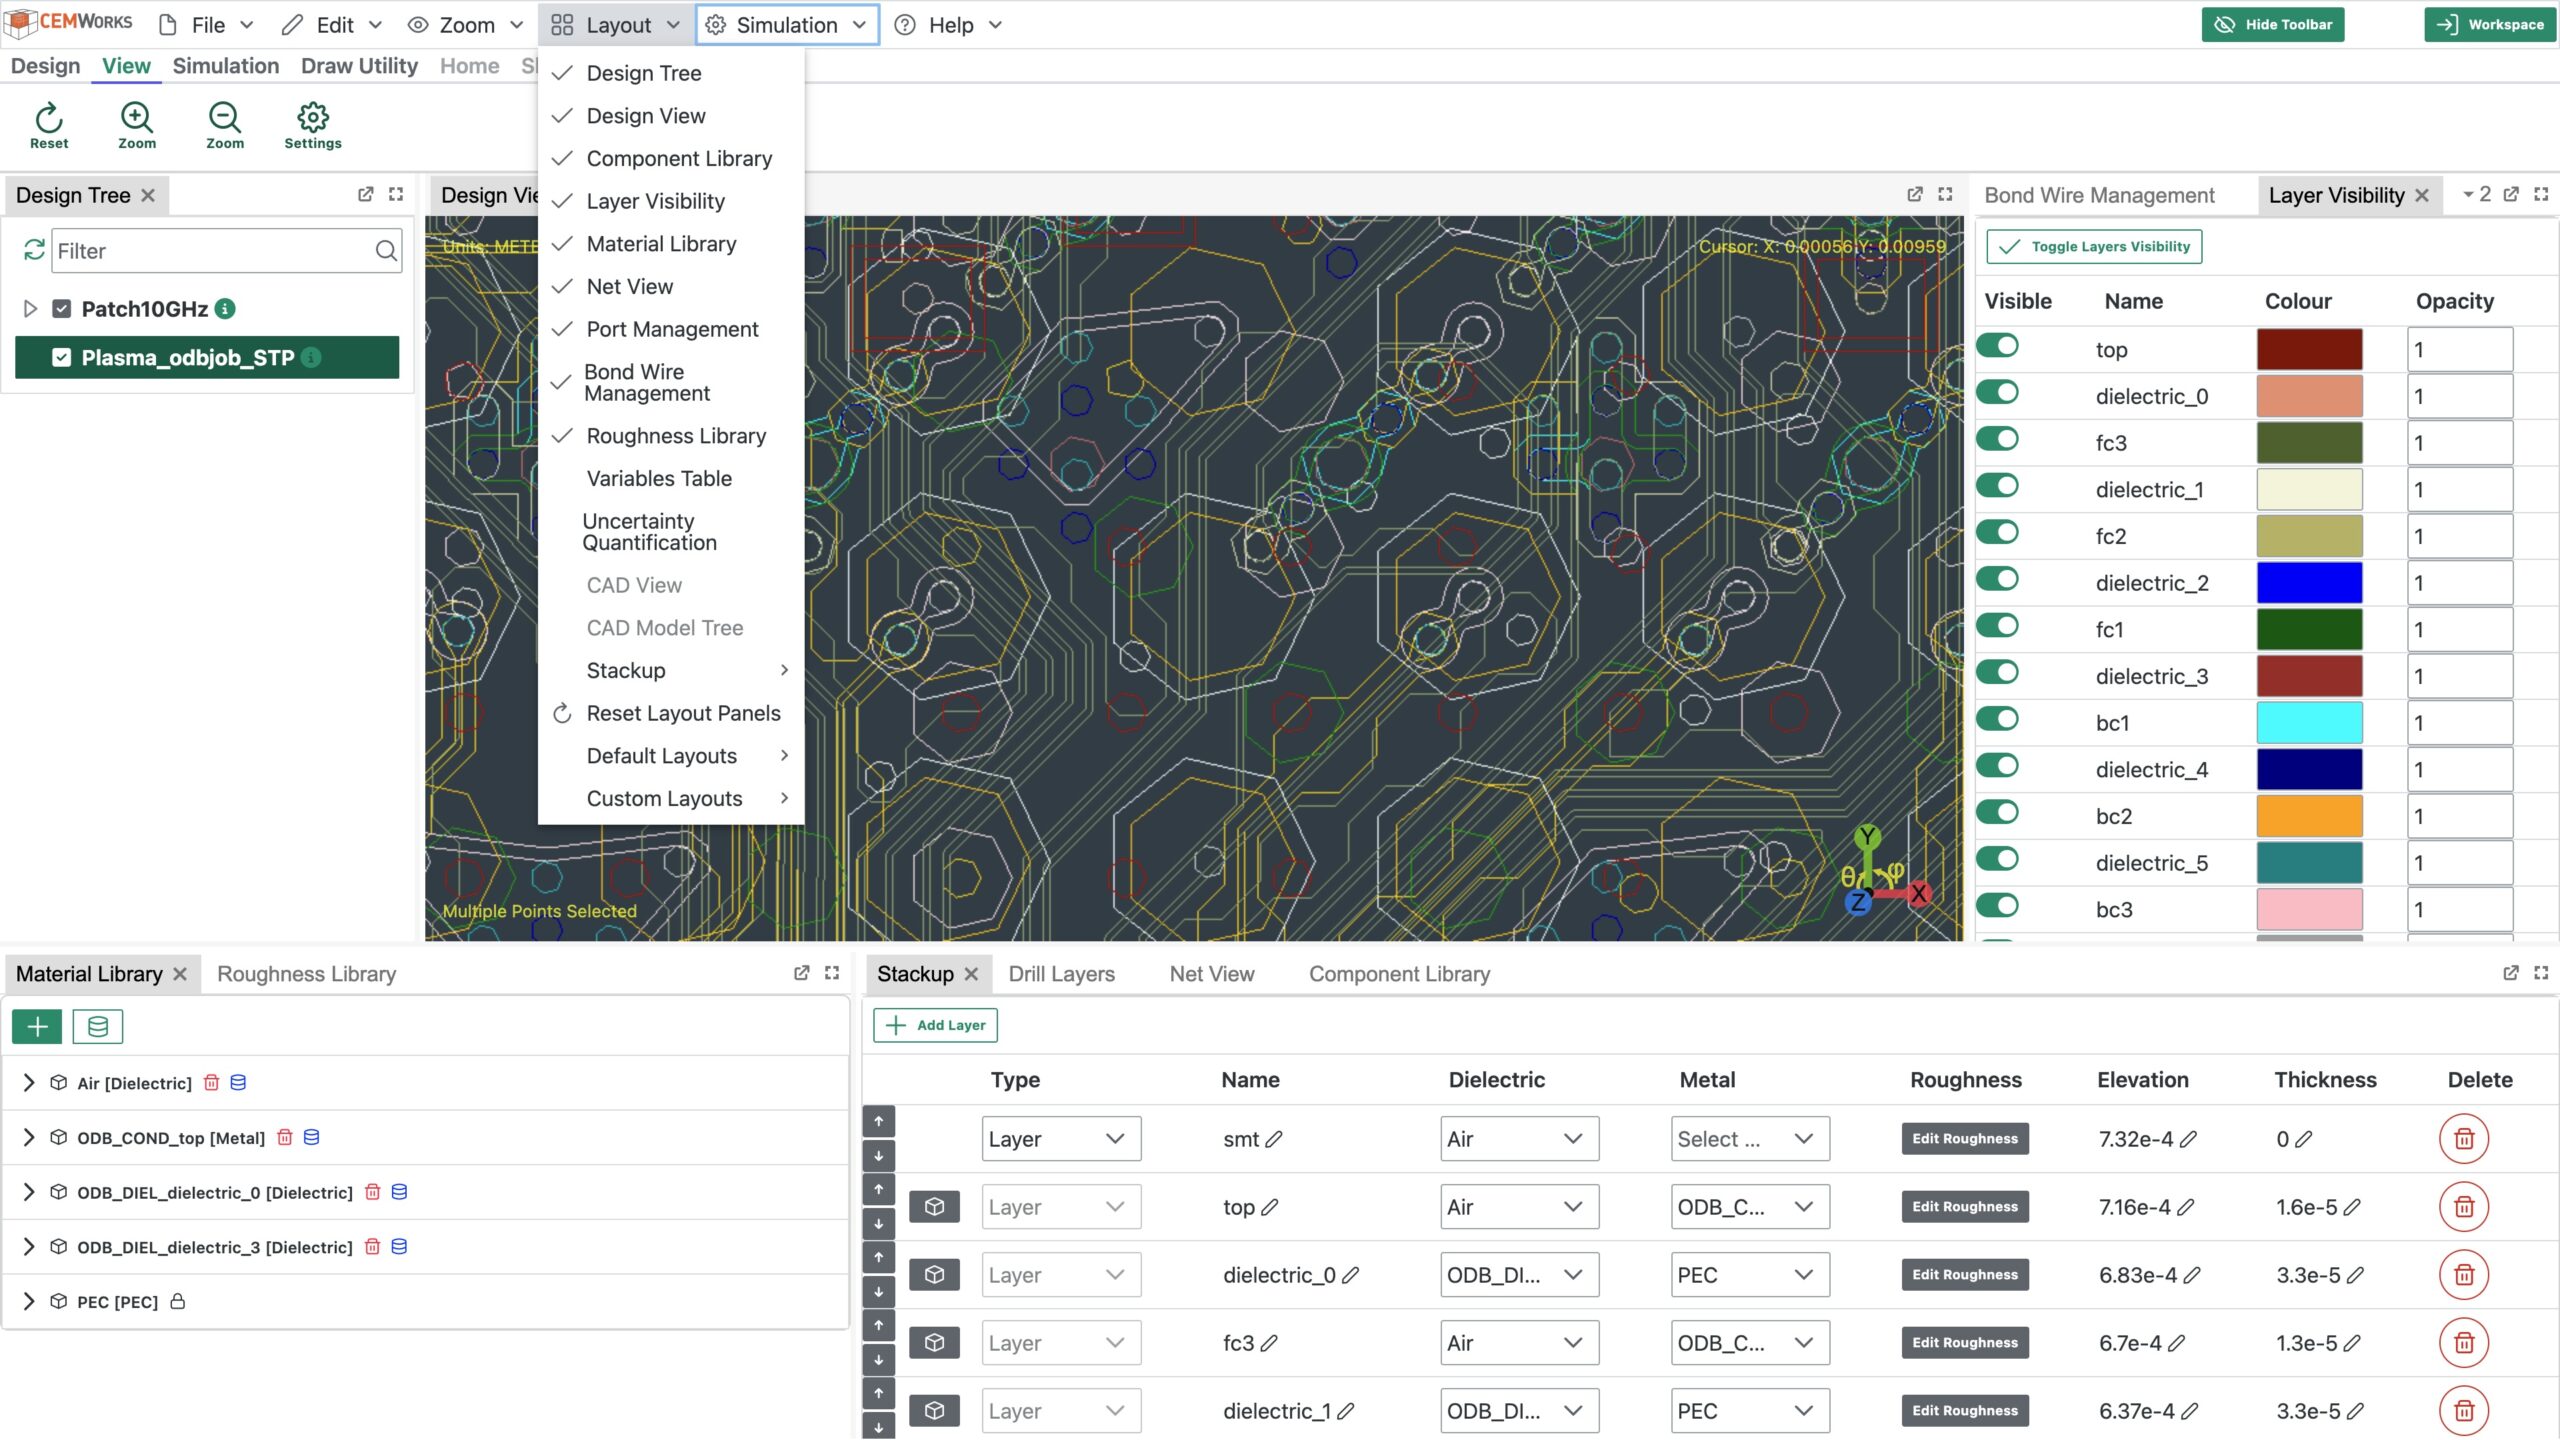Move the top layer up with its arrow
Screen dimensions: 2560x1440
point(878,1190)
